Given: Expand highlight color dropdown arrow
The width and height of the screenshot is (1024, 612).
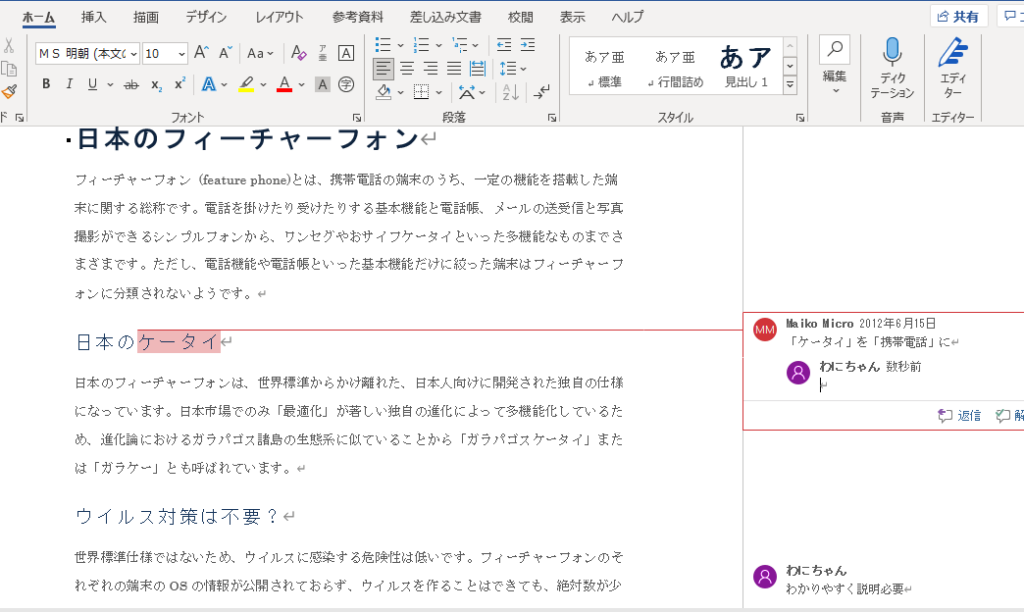Looking at the screenshot, I should pos(263,84).
